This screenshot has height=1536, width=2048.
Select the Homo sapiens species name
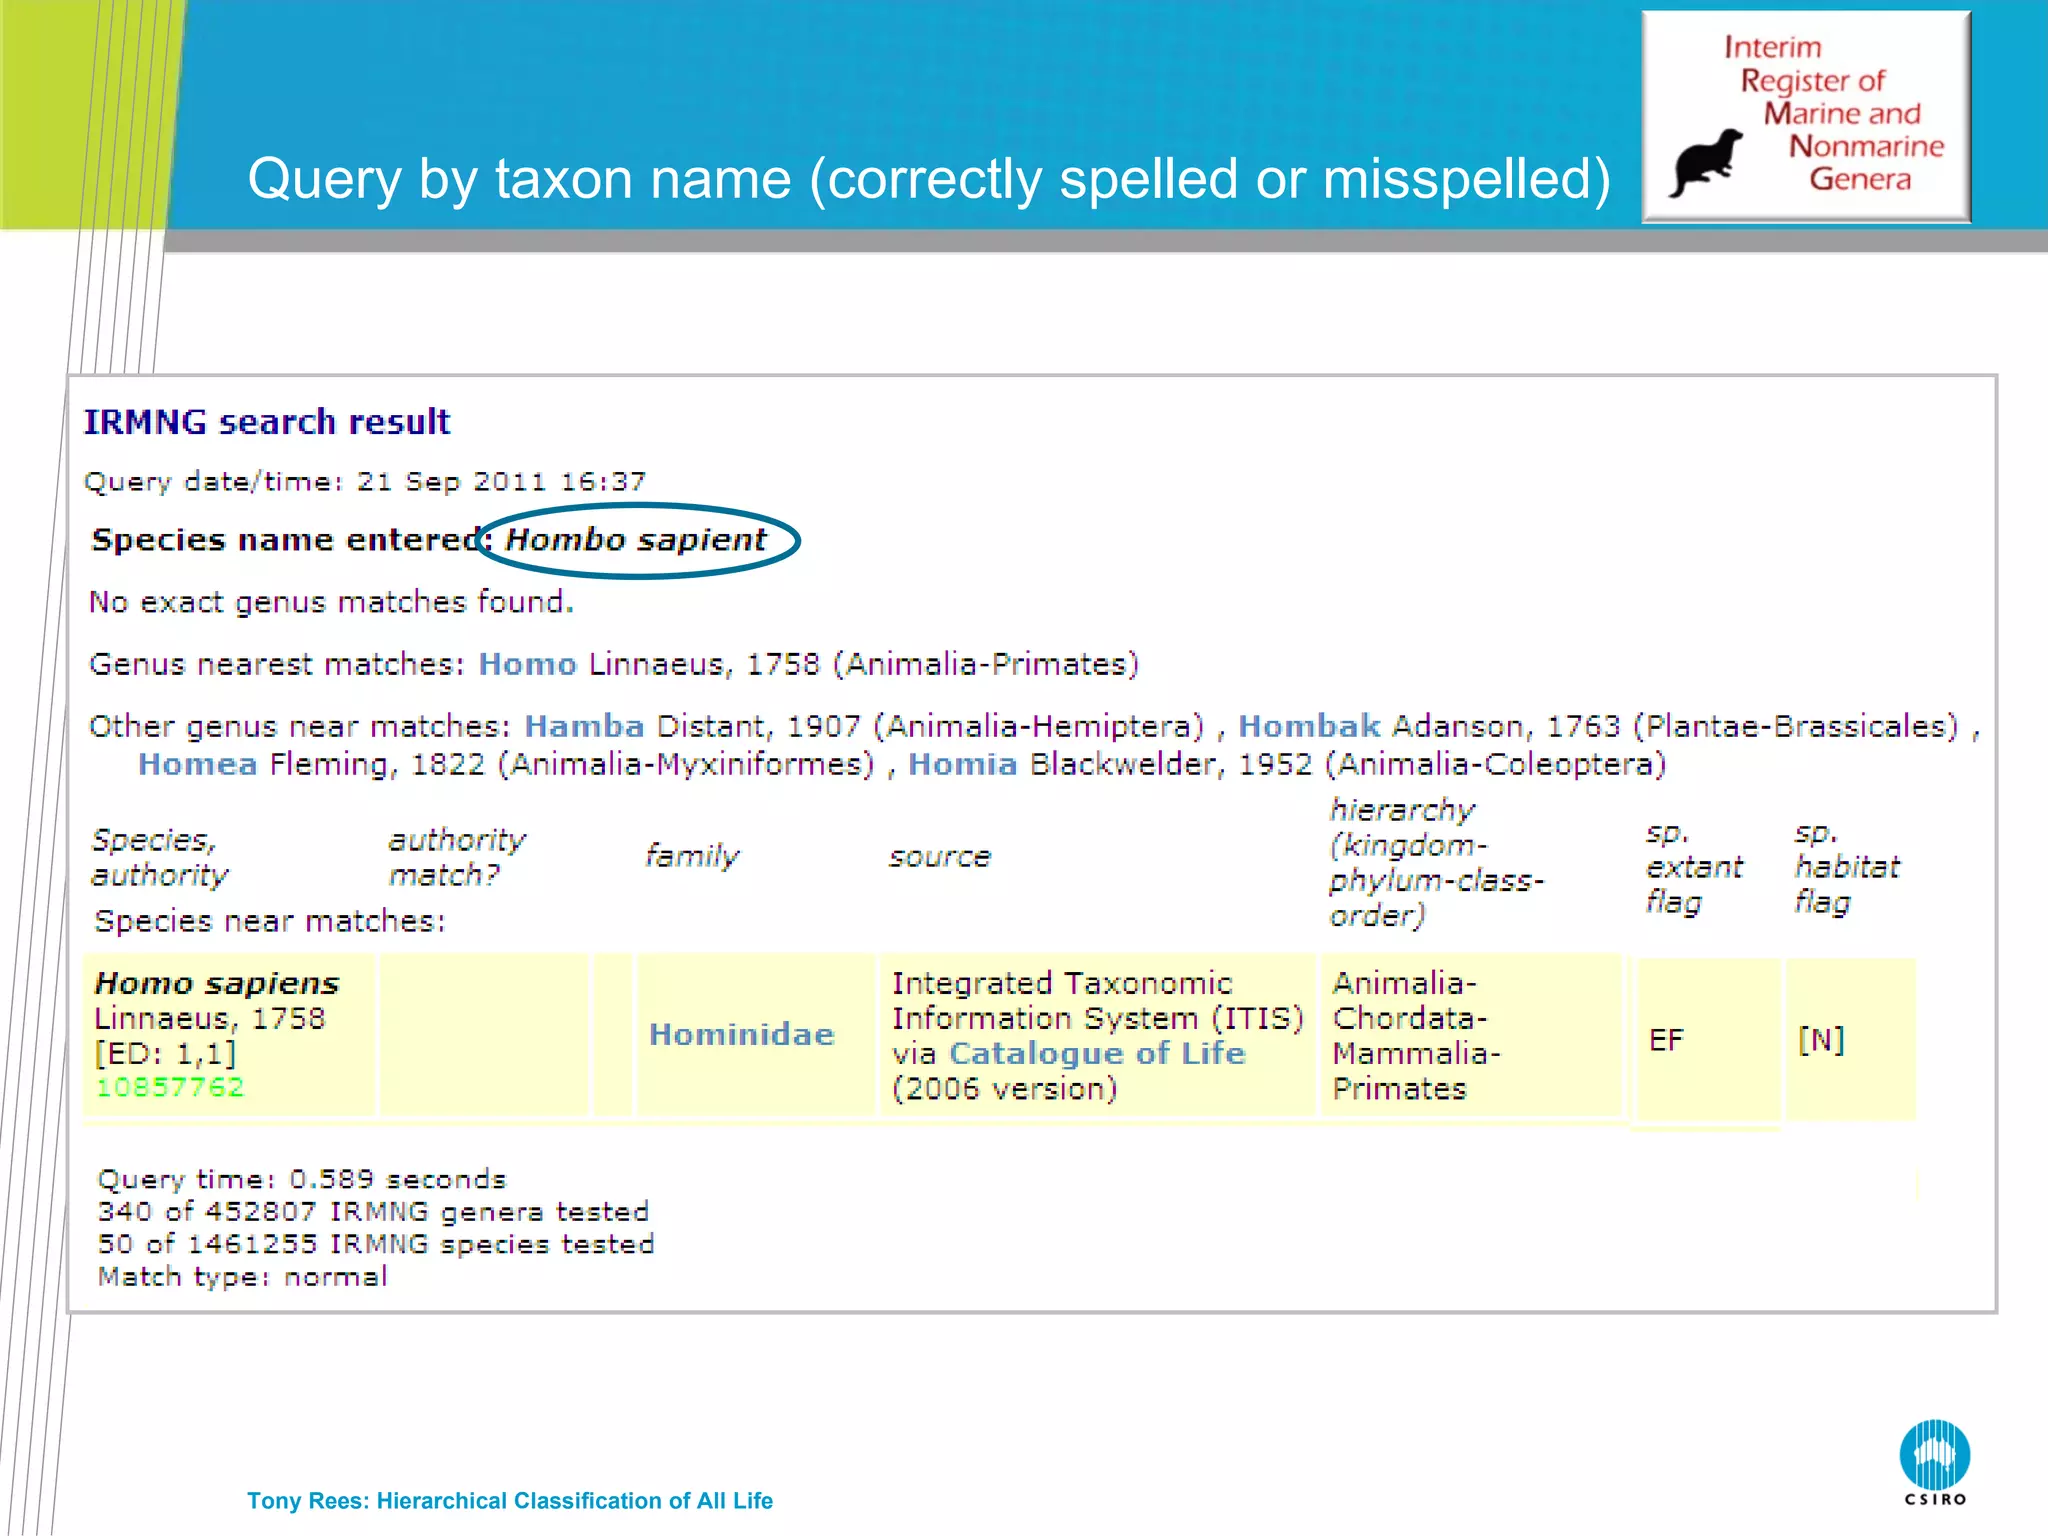coord(217,983)
